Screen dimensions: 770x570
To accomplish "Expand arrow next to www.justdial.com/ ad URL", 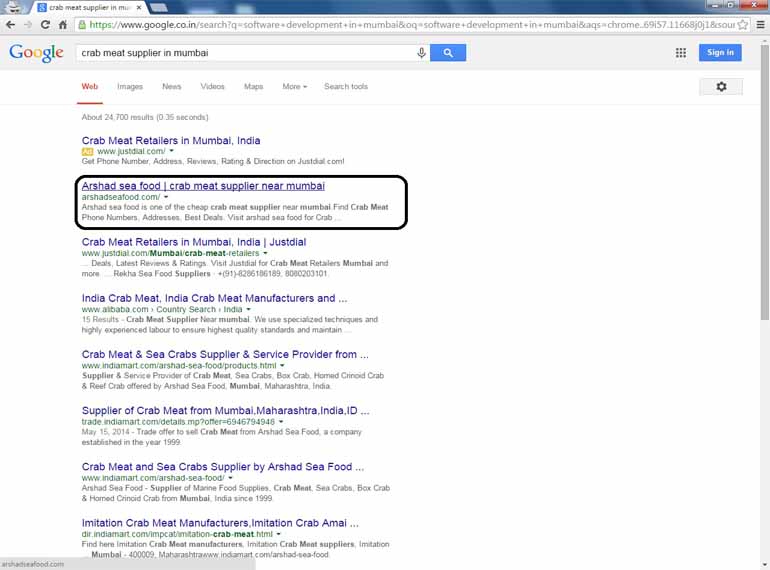I will [x=171, y=151].
